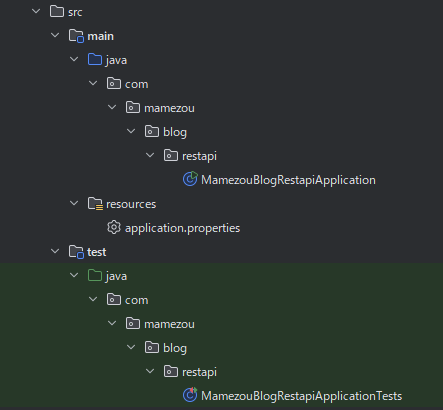Screen dimensions: 443x410
Task: Select the blog package under main
Action: tap(175, 132)
